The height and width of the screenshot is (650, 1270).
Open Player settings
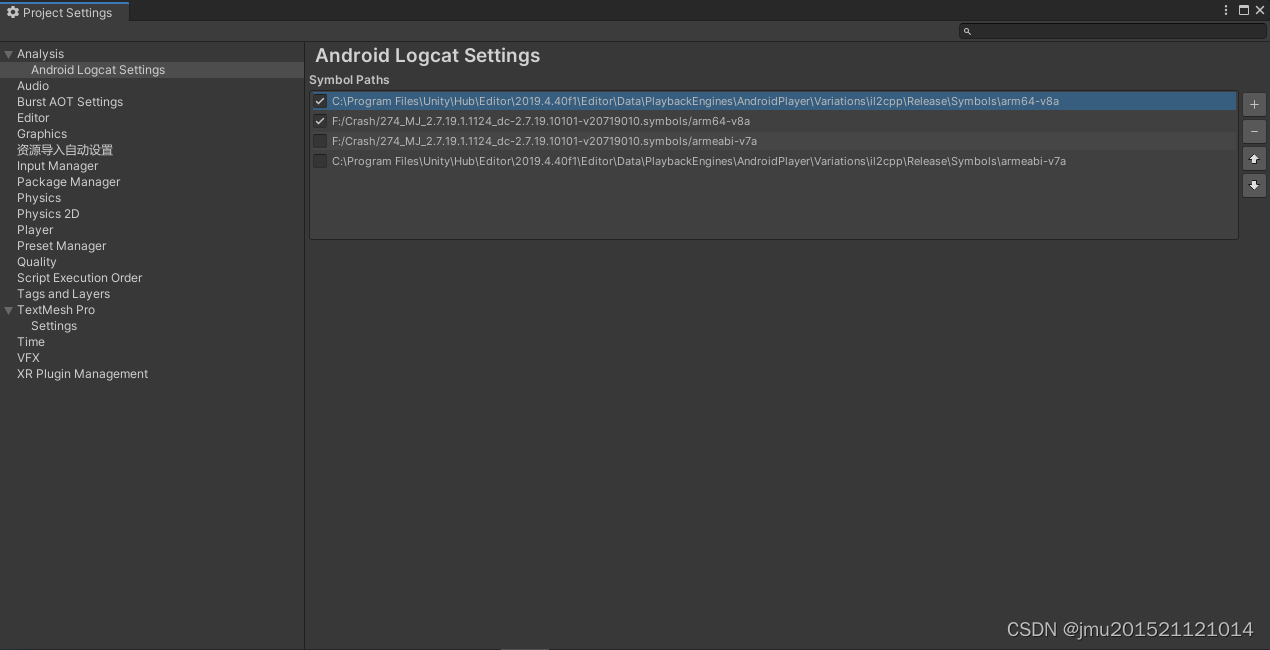click(x=35, y=229)
